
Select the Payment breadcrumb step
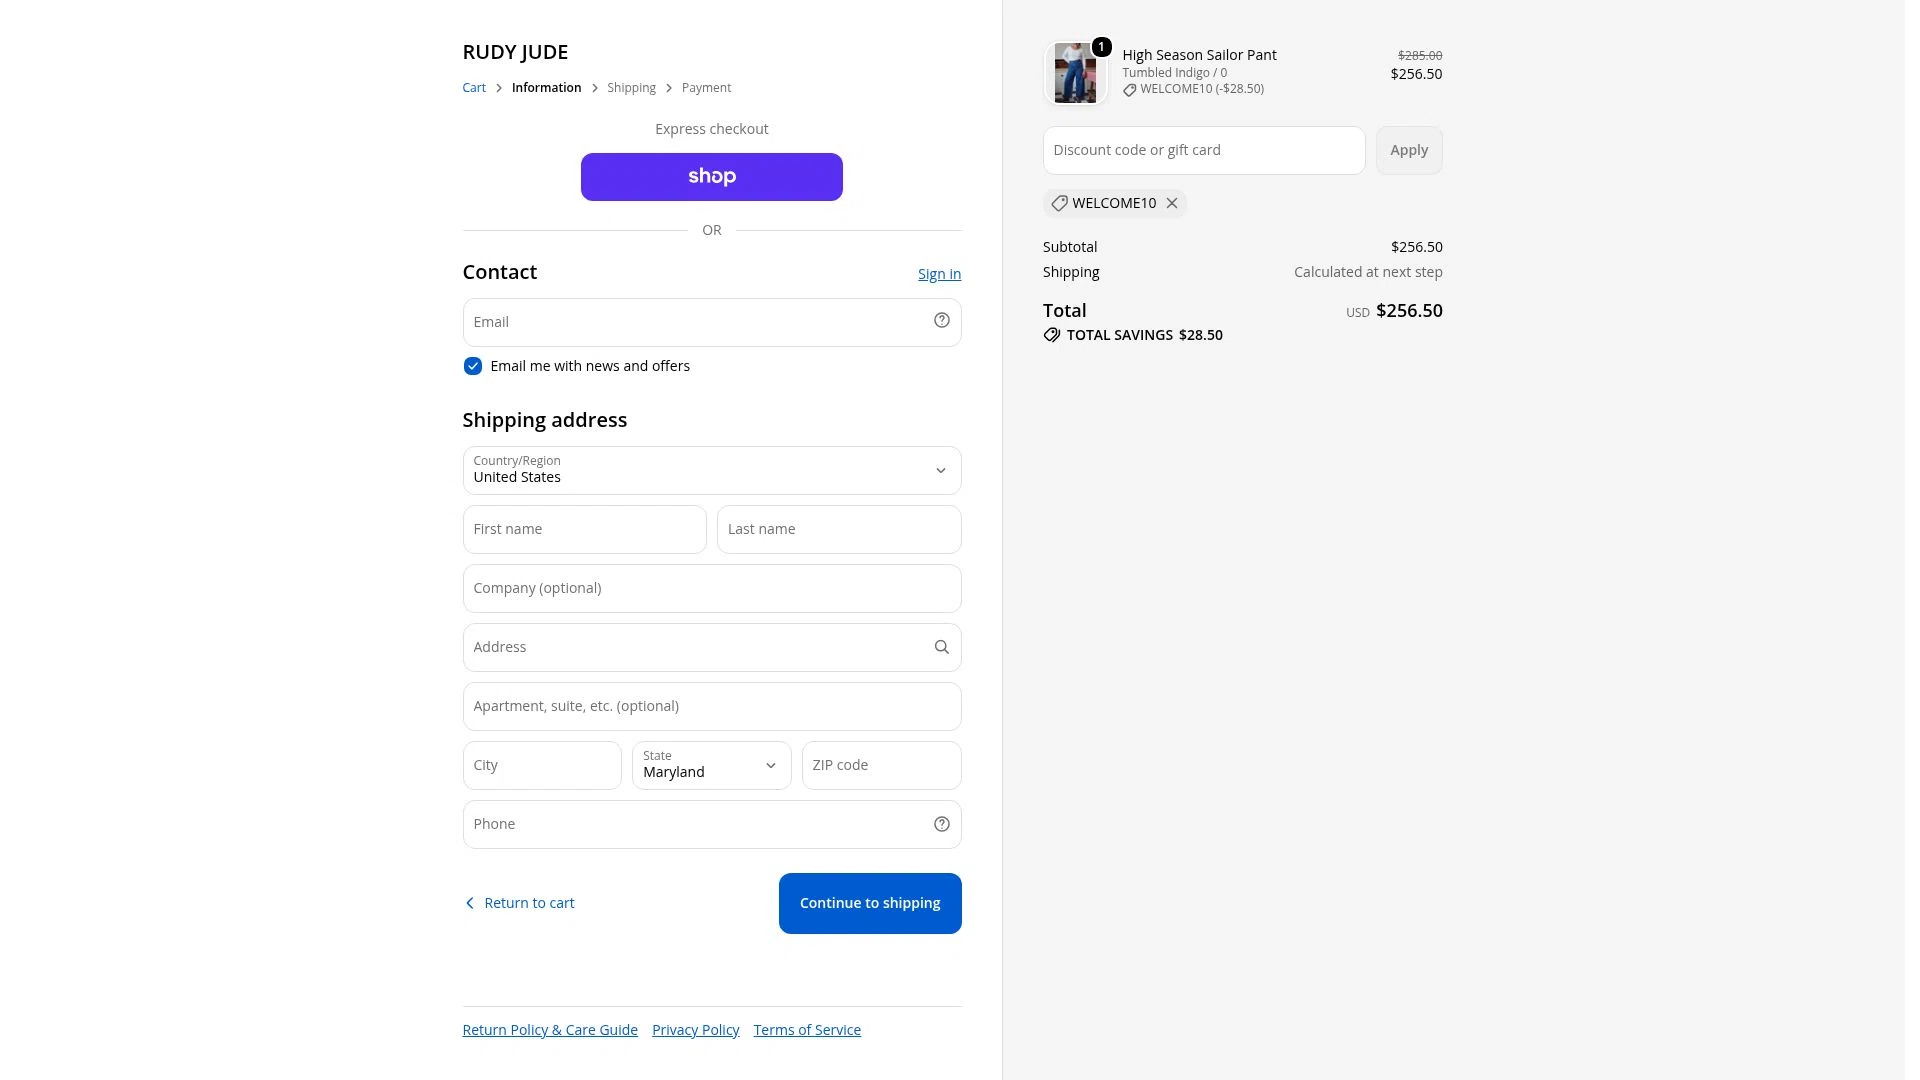706,88
